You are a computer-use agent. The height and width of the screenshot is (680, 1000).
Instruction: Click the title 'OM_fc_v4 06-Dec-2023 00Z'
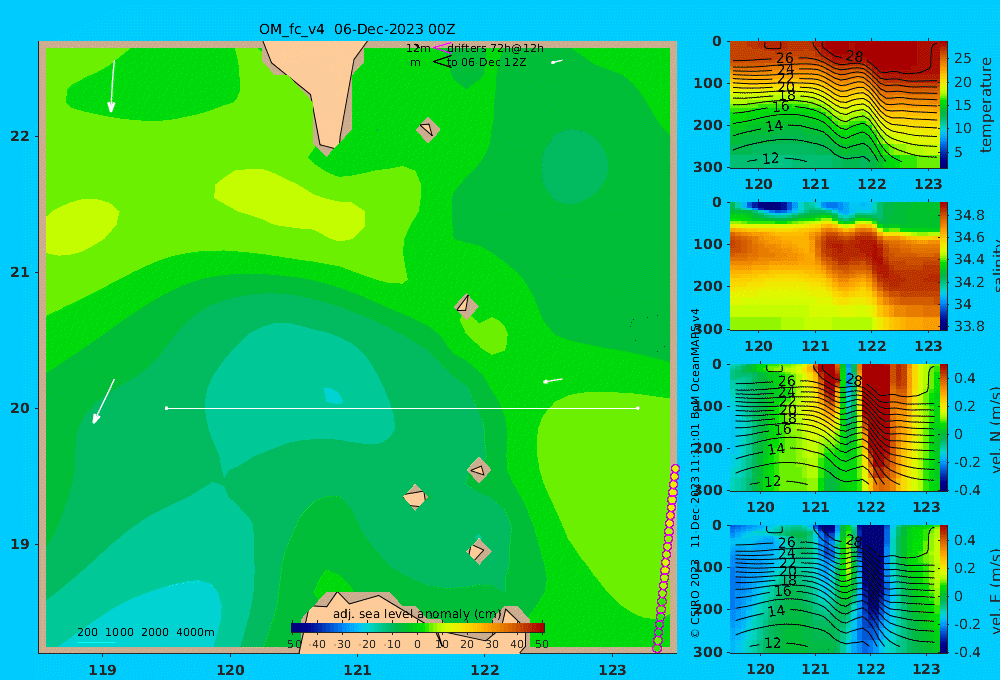pos(357,29)
